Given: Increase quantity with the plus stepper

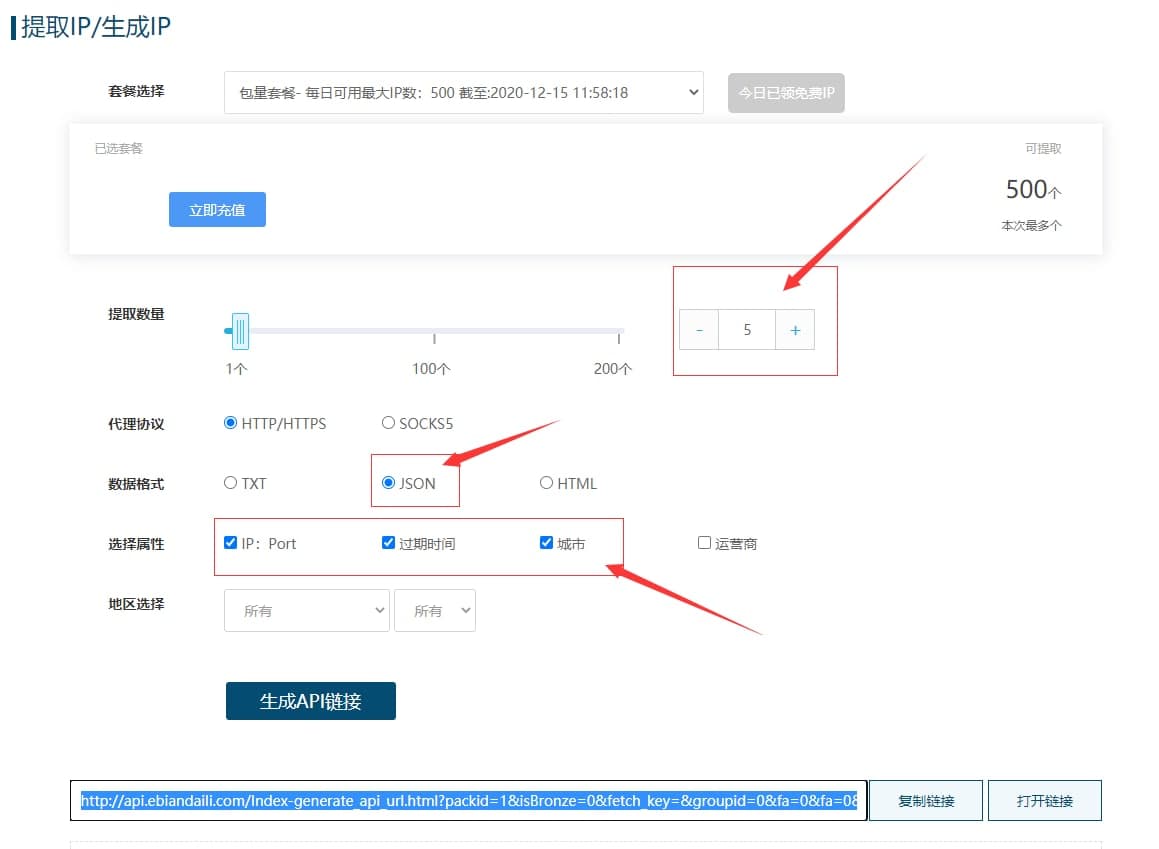Looking at the screenshot, I should coord(795,330).
